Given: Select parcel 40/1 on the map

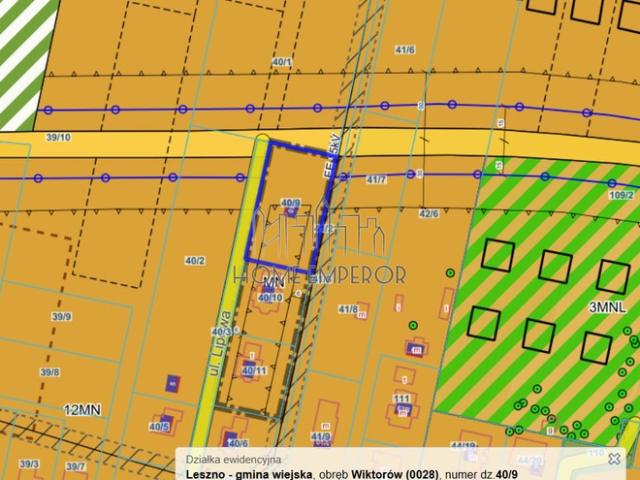Looking at the screenshot, I should [283, 62].
